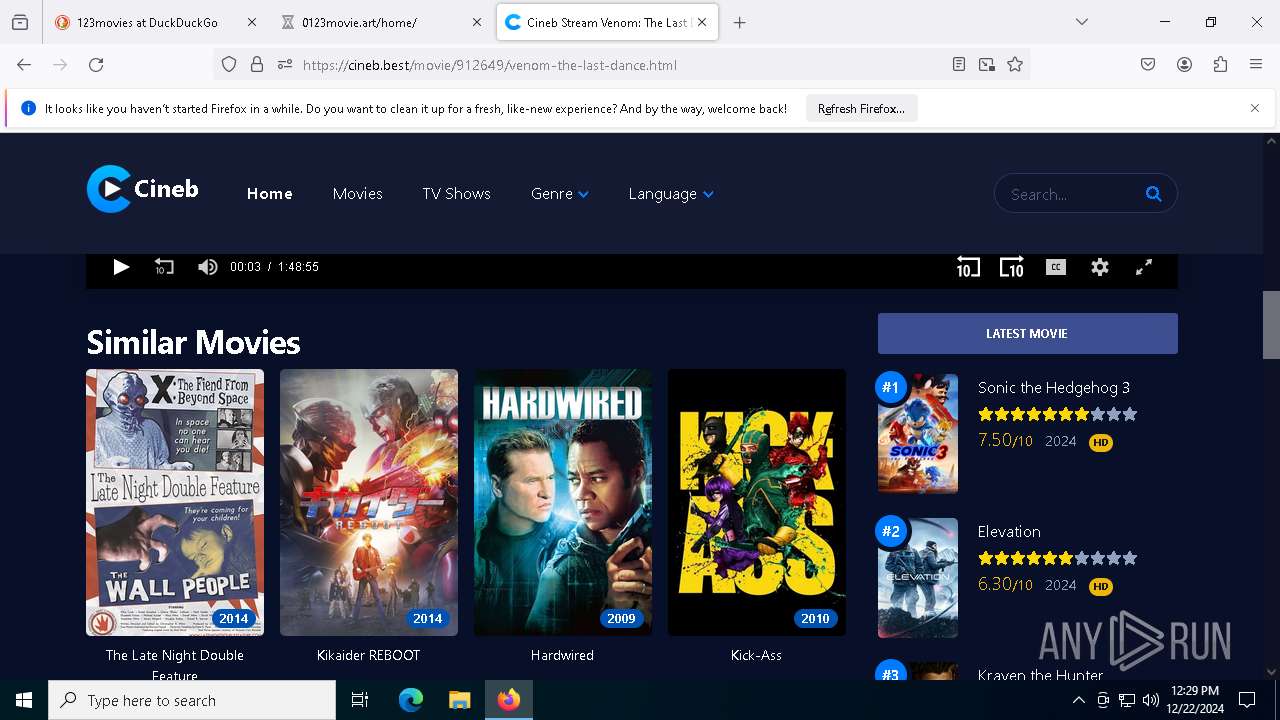
Task: Toggle reader view in address bar
Action: click(959, 65)
